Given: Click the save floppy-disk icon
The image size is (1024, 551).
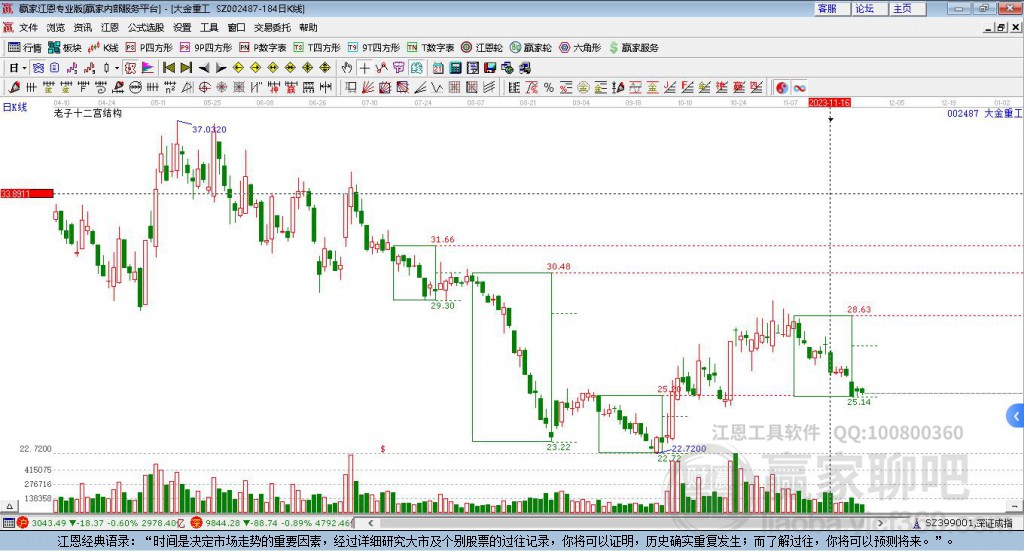Looking at the screenshot, I should pyautogui.click(x=490, y=68).
